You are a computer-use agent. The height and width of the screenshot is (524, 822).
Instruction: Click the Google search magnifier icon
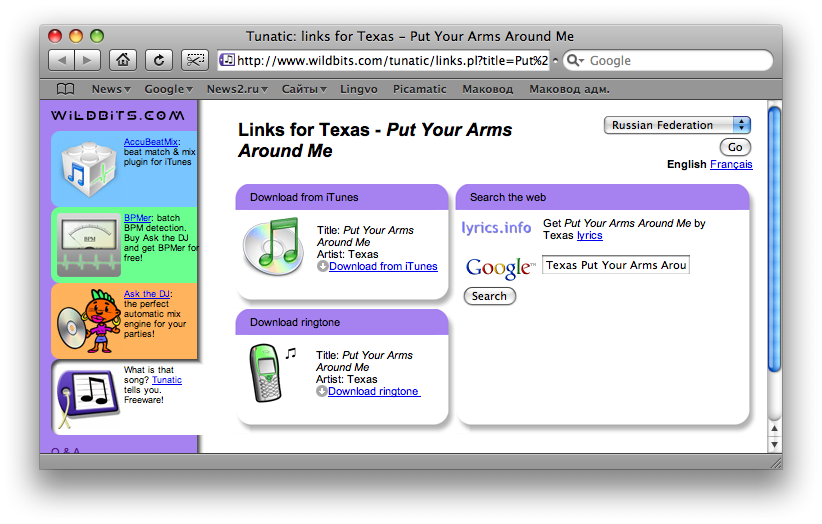click(x=575, y=60)
